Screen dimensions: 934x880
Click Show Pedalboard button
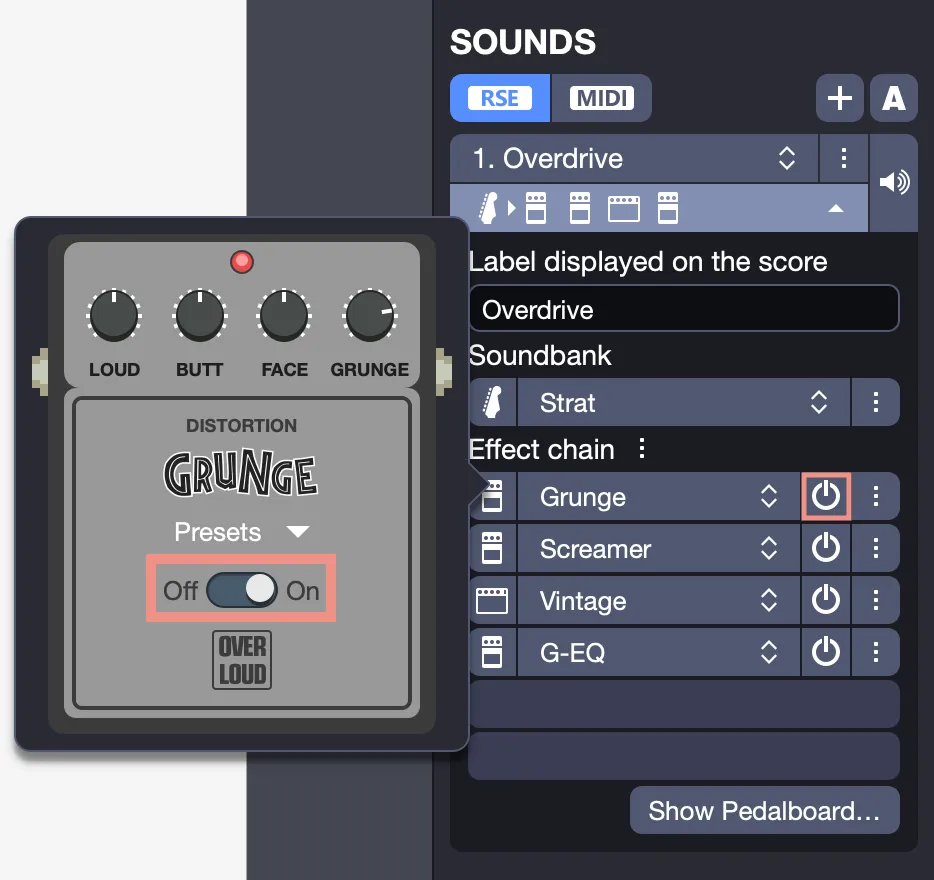coord(764,810)
